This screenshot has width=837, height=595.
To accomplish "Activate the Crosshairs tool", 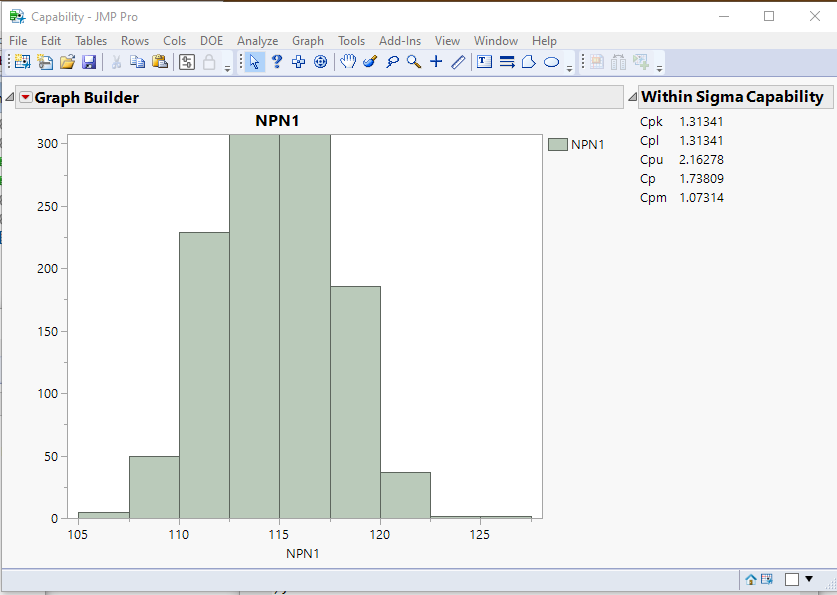I will click(x=435, y=62).
